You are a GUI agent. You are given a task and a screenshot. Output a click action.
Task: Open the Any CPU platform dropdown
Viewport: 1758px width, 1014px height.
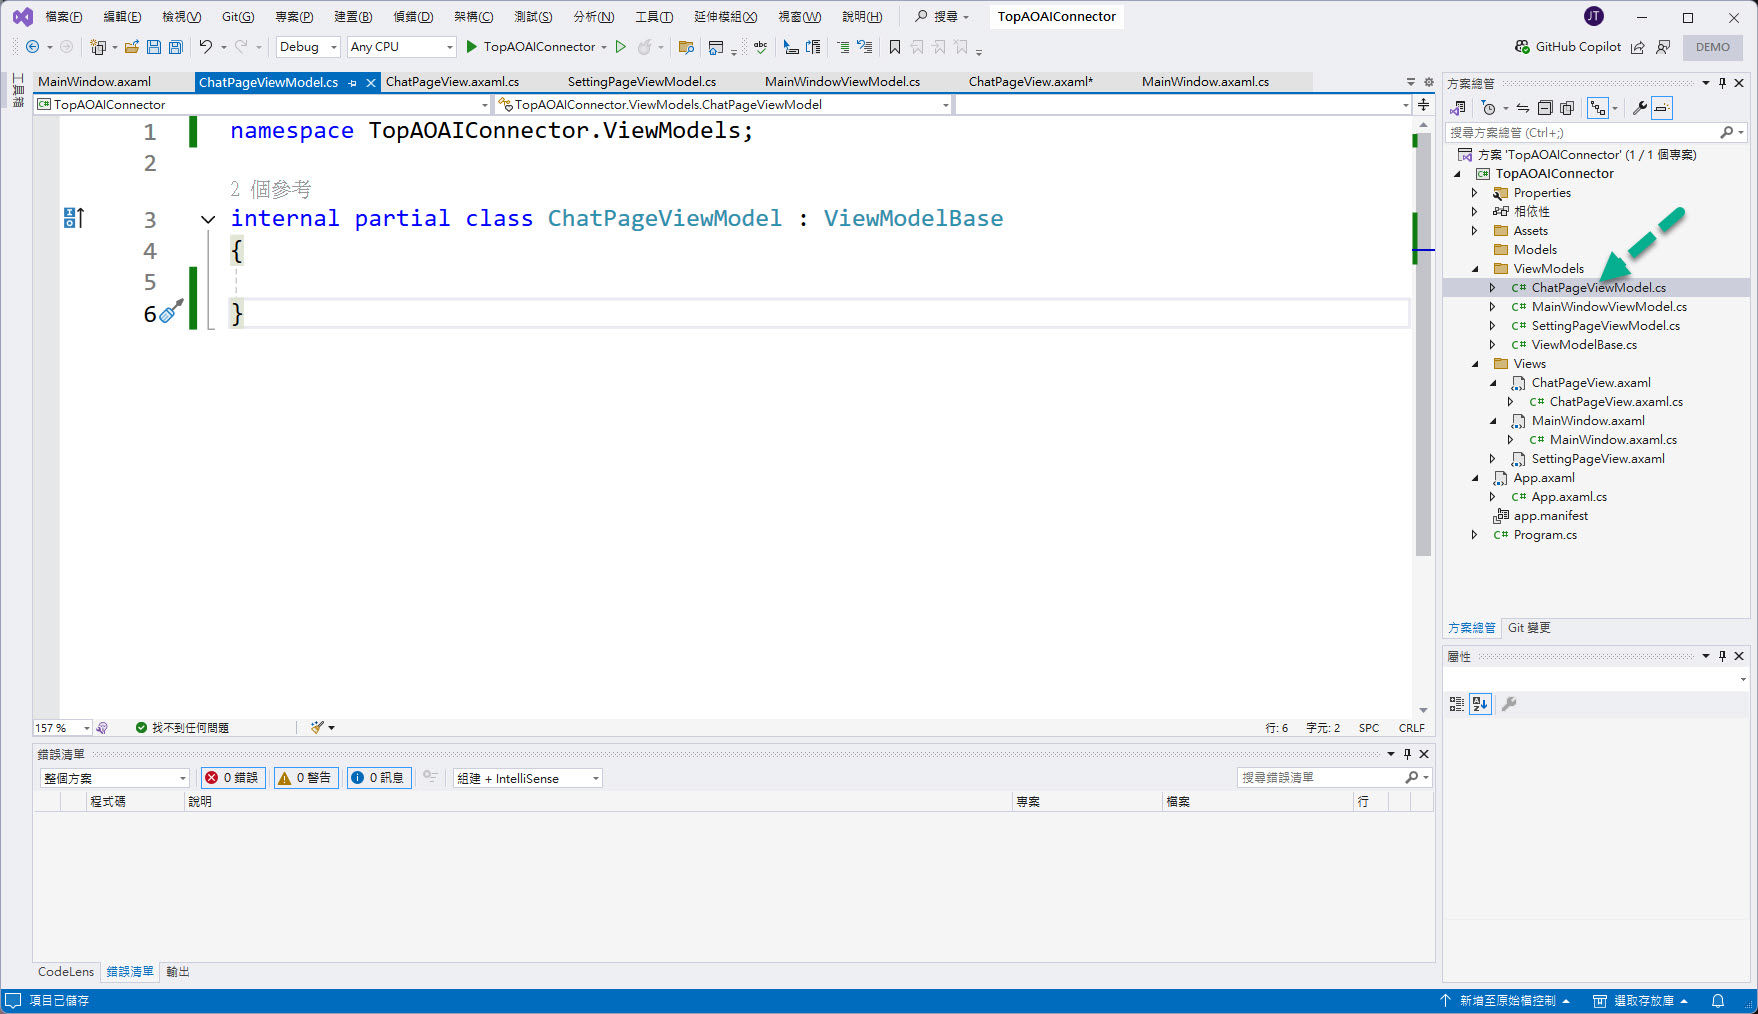401,47
